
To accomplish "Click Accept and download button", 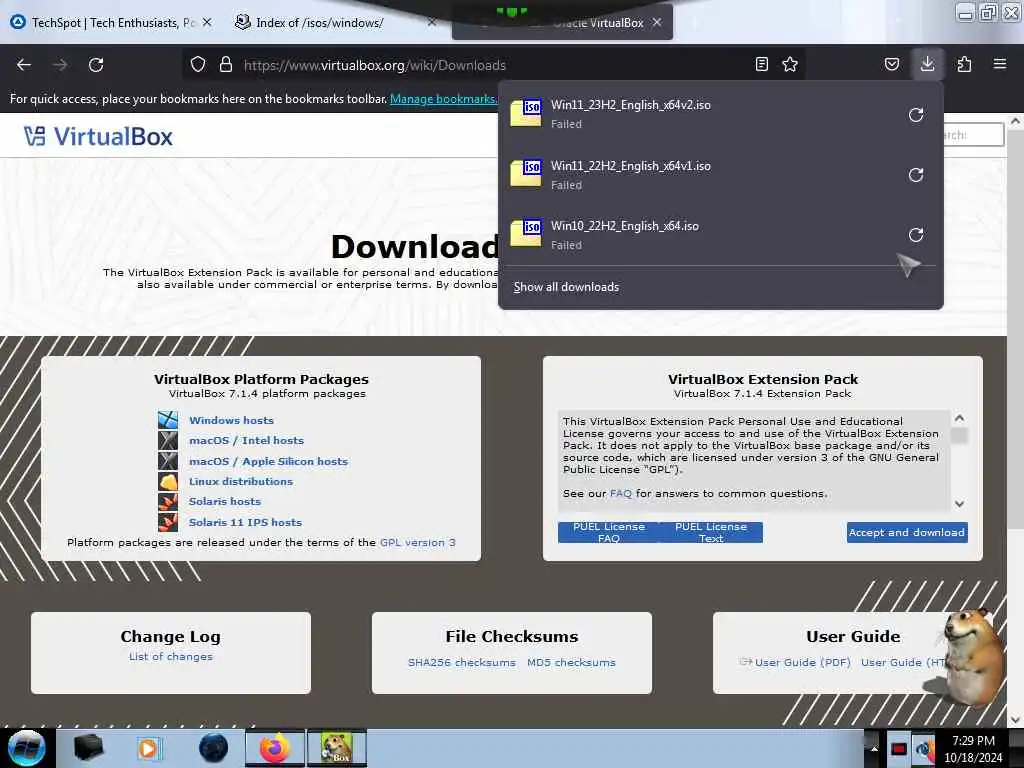I will click(x=907, y=532).
